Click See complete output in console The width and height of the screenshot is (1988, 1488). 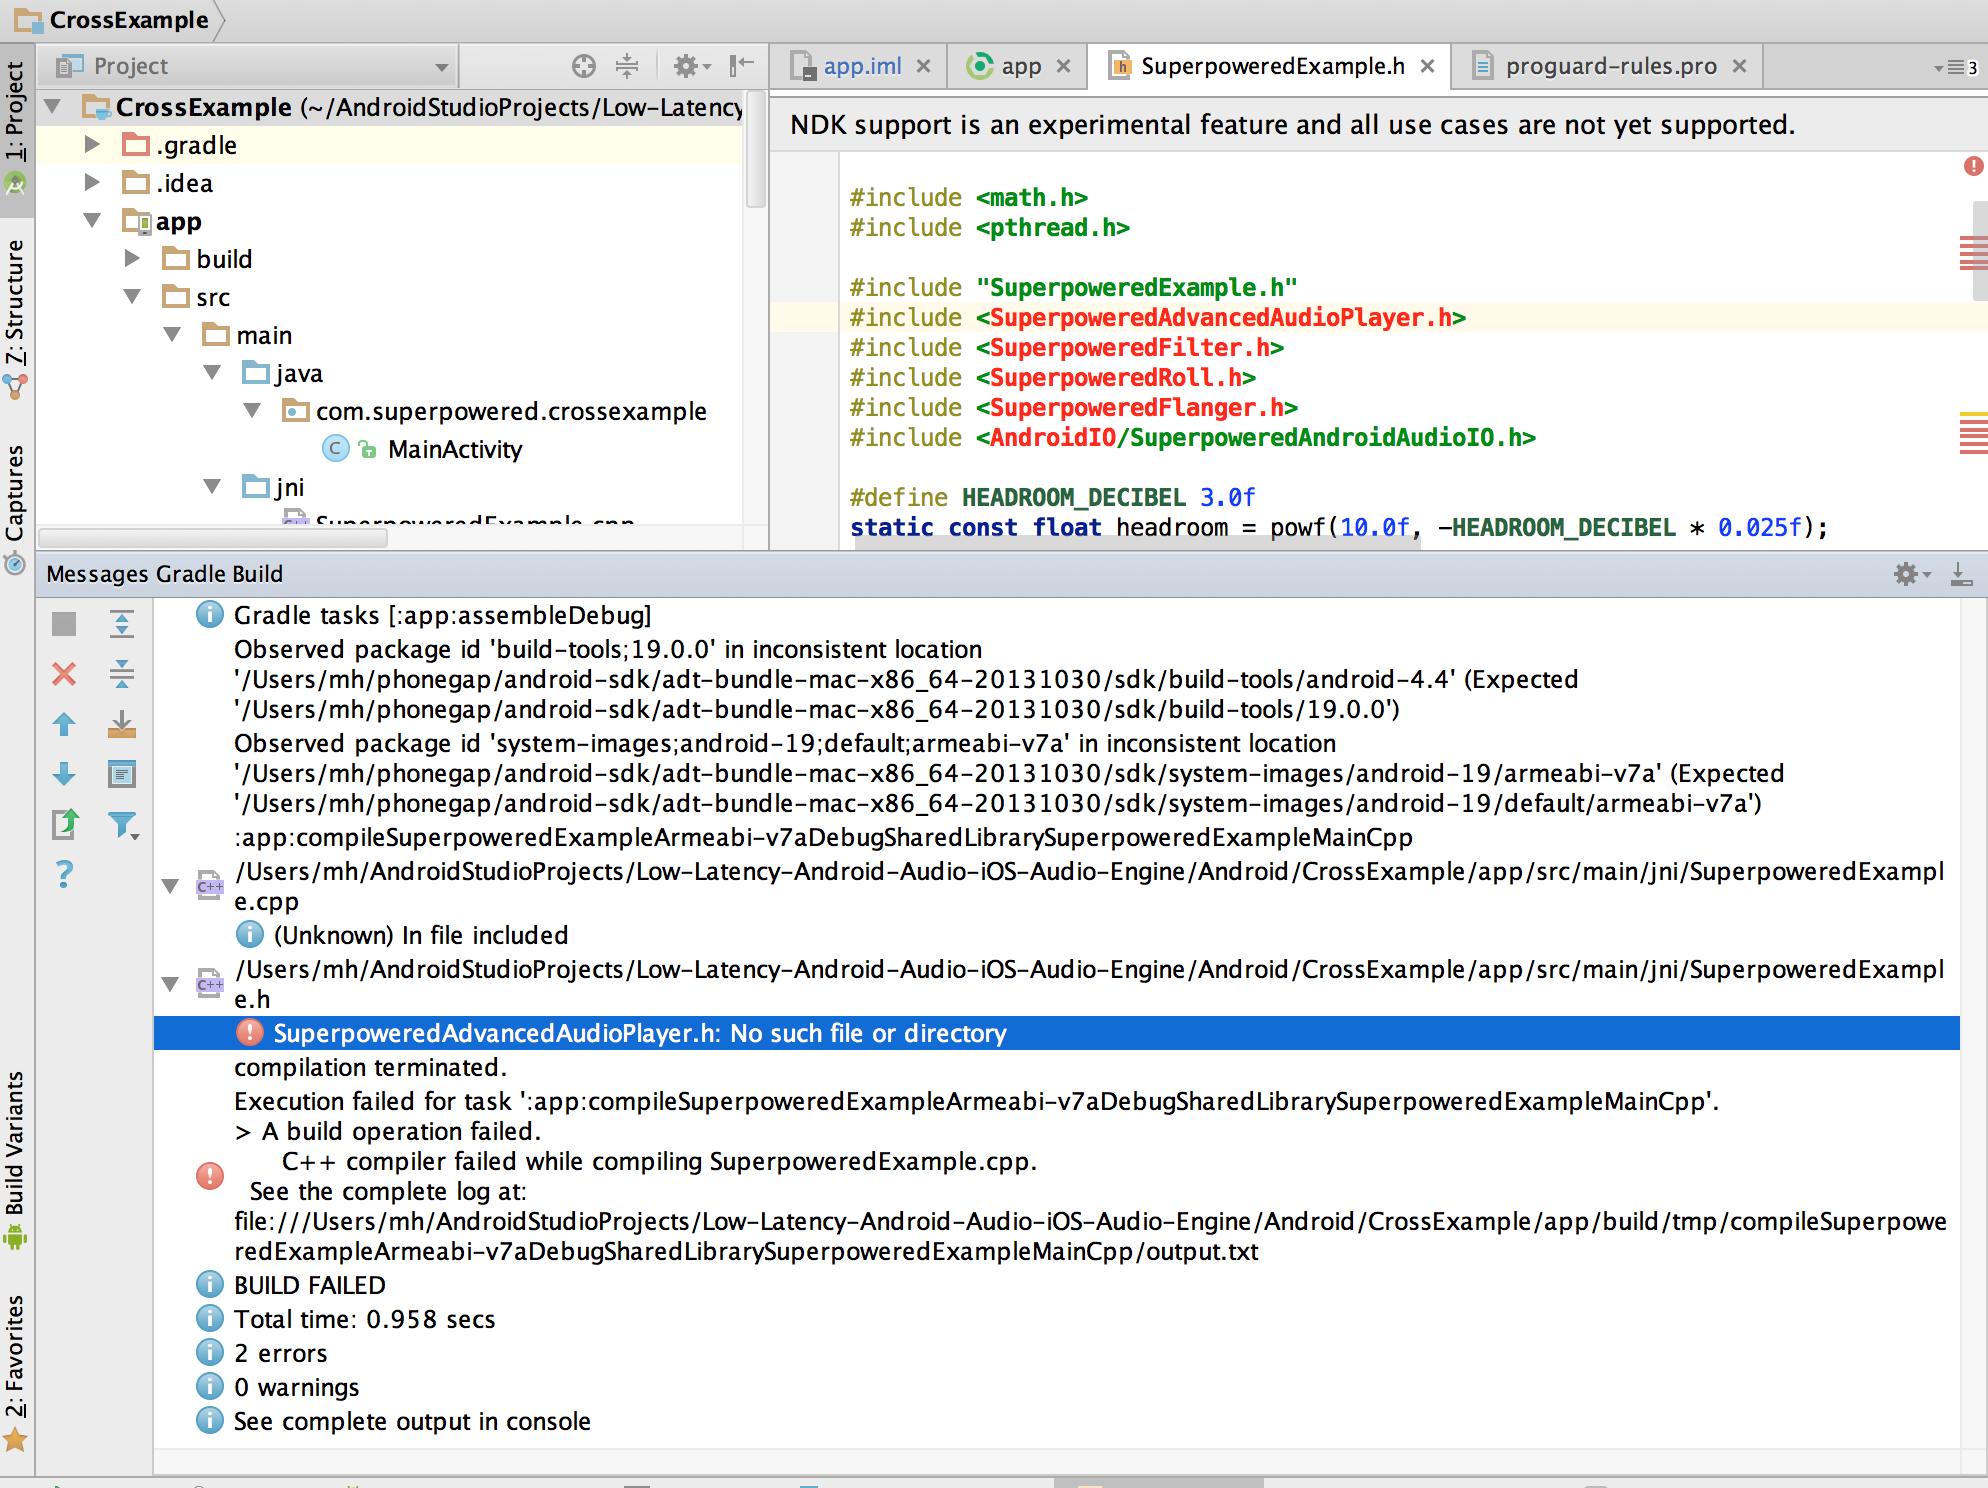[412, 1421]
